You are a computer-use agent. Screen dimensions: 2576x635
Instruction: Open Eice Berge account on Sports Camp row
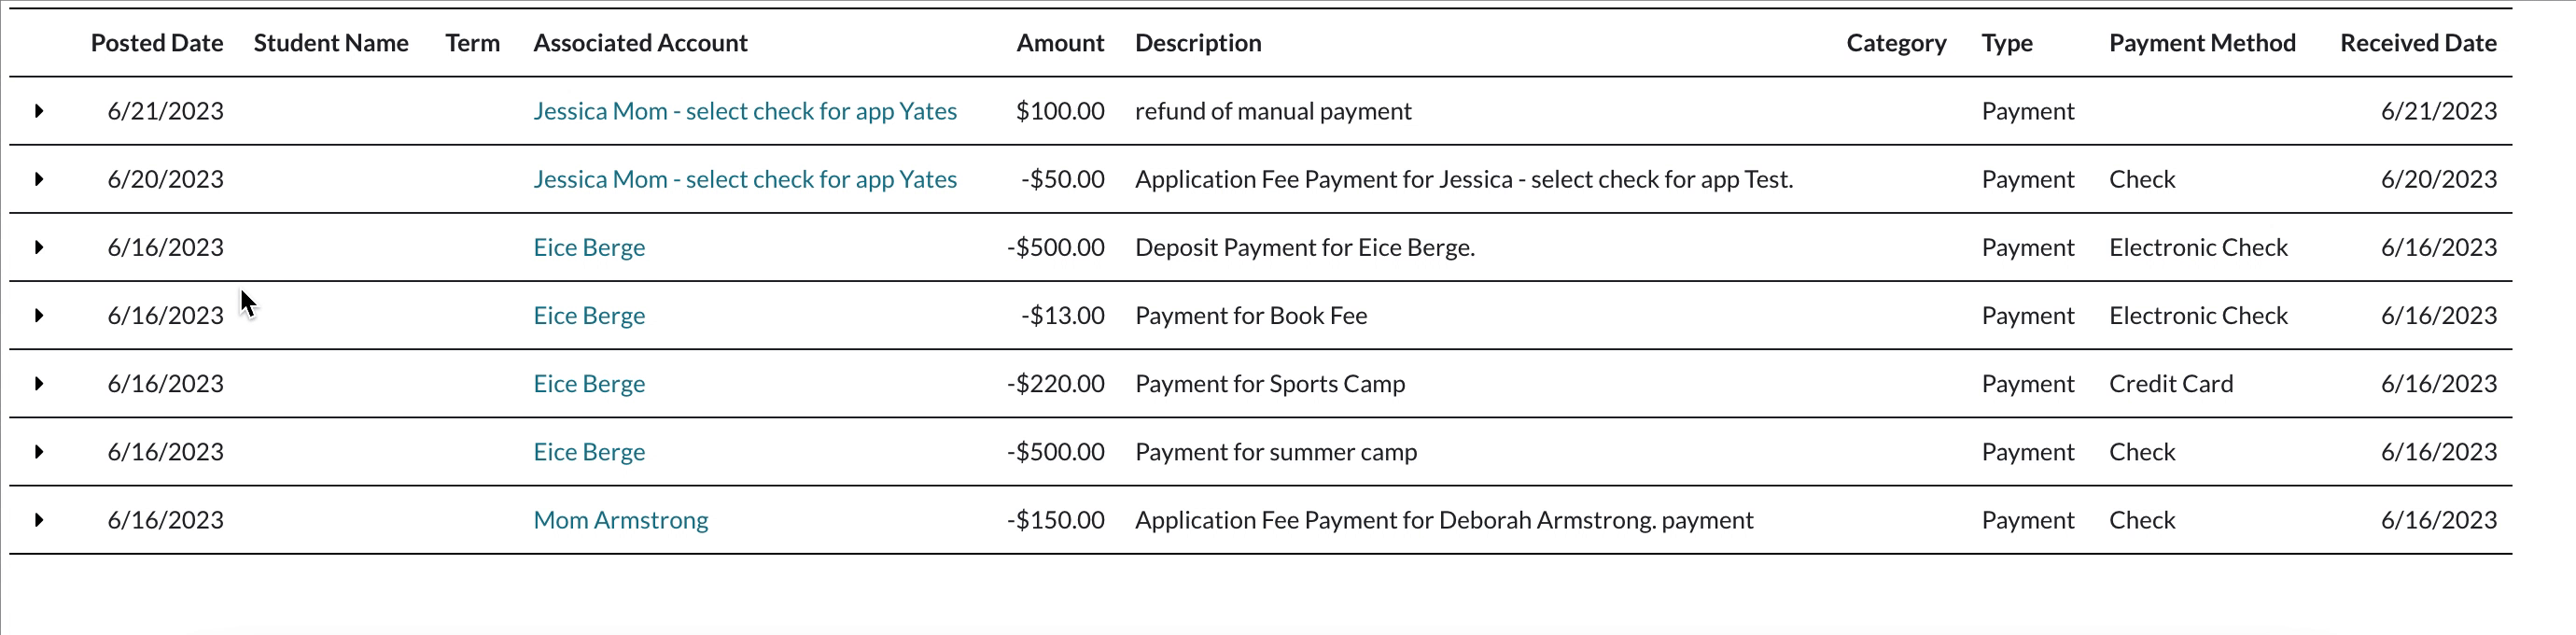pyautogui.click(x=589, y=383)
